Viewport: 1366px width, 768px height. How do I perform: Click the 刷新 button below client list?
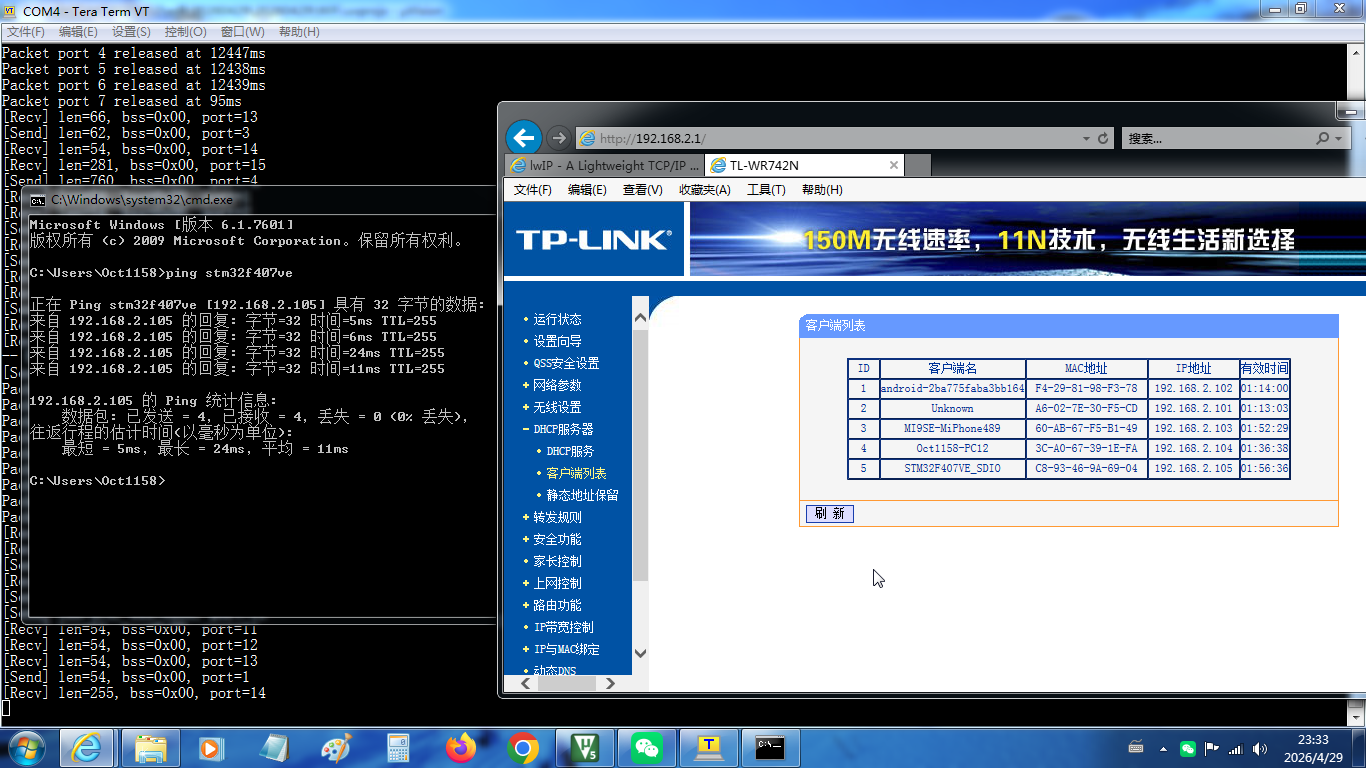(829, 513)
